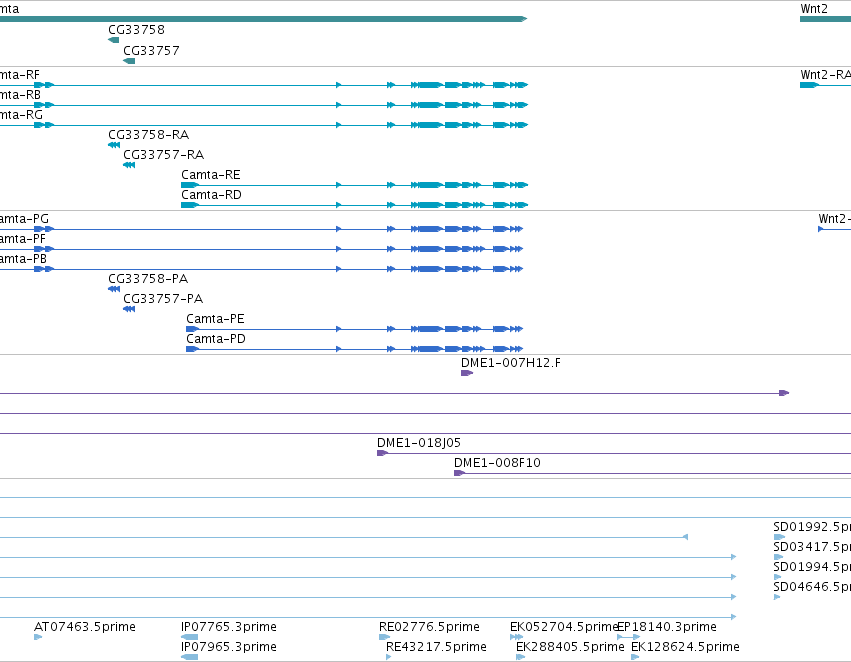The image size is (851, 662).
Task: Click the CG33757-RA transcript glyph
Action: (129, 165)
